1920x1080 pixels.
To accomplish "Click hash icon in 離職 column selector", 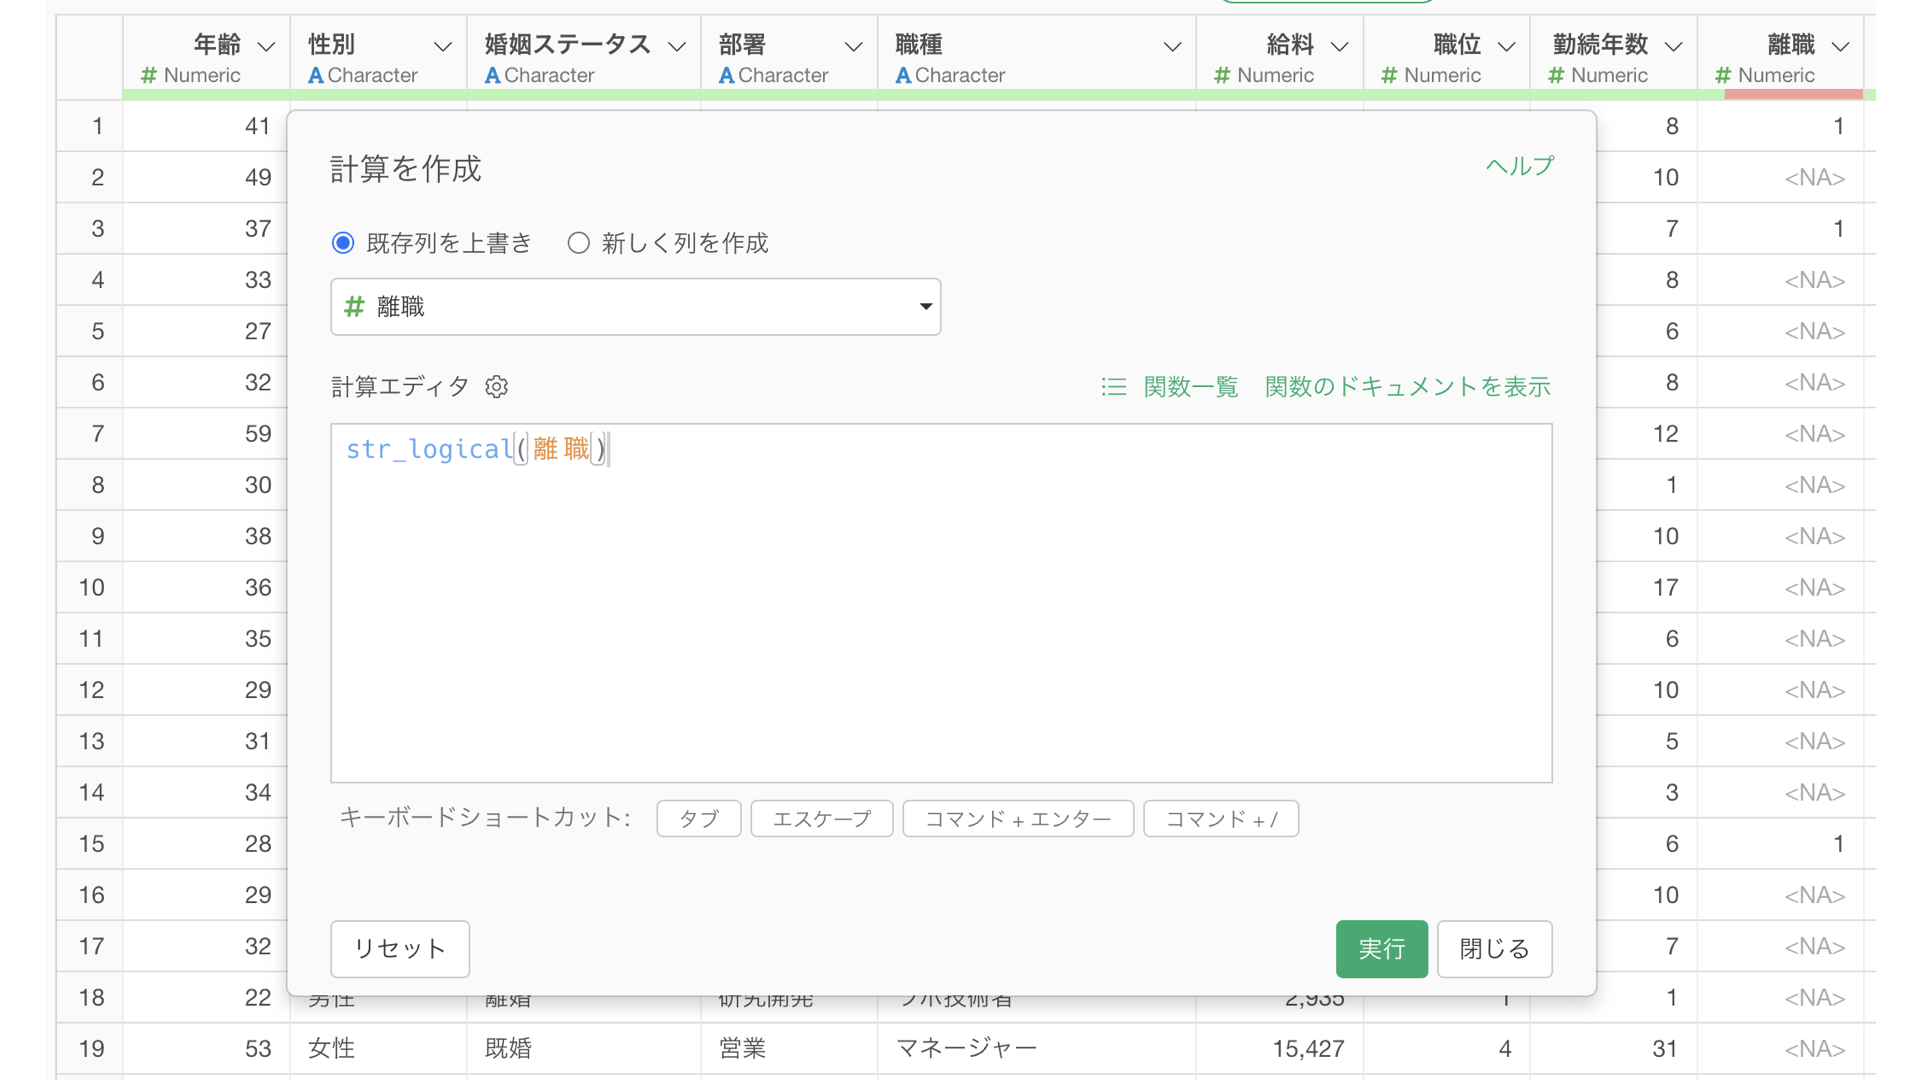I will coord(354,307).
